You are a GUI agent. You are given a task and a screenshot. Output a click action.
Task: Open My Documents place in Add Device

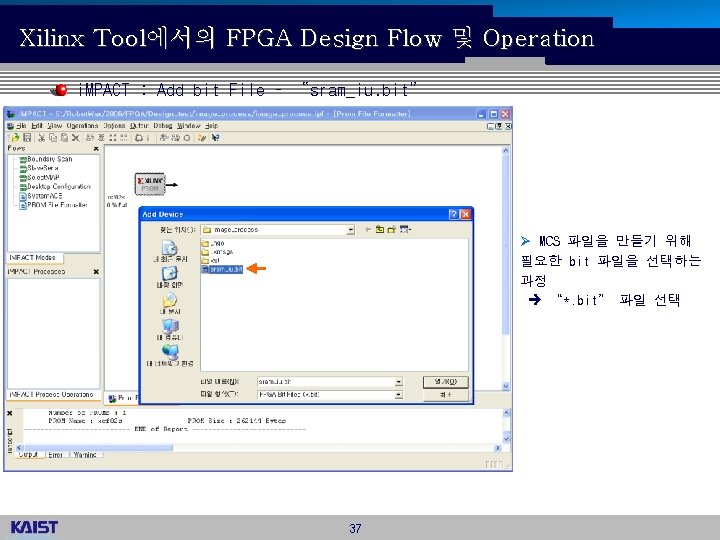170,304
